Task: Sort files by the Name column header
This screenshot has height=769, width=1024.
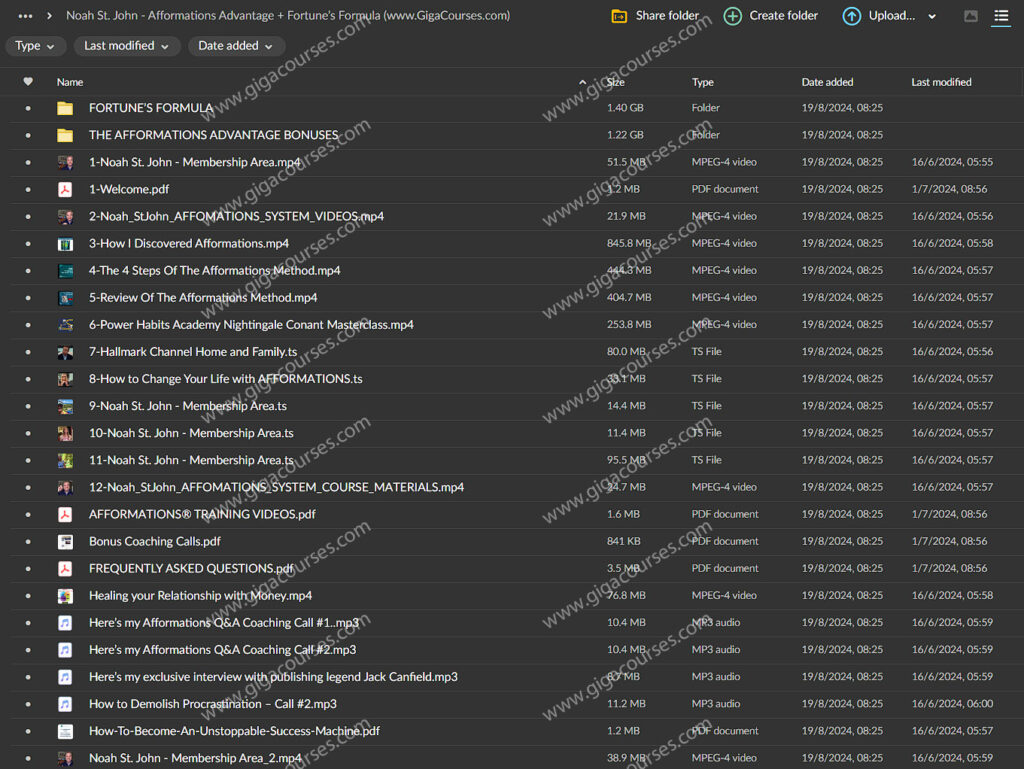Action: (70, 82)
